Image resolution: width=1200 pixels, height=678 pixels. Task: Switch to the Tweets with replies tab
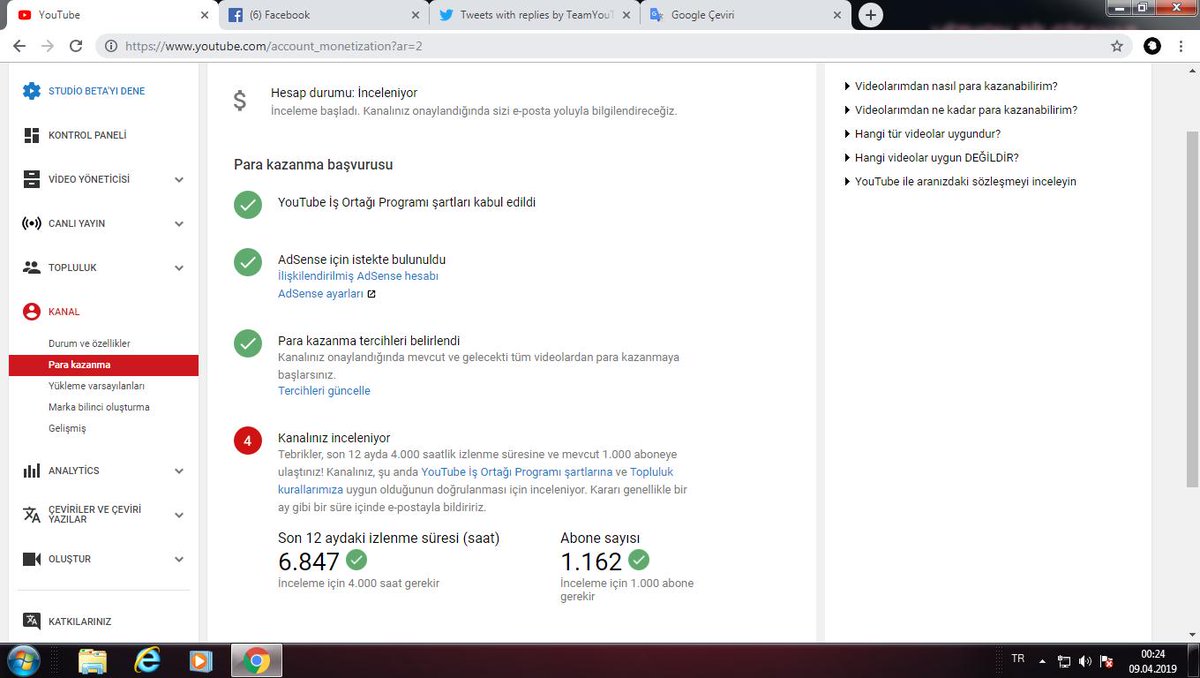pos(533,15)
